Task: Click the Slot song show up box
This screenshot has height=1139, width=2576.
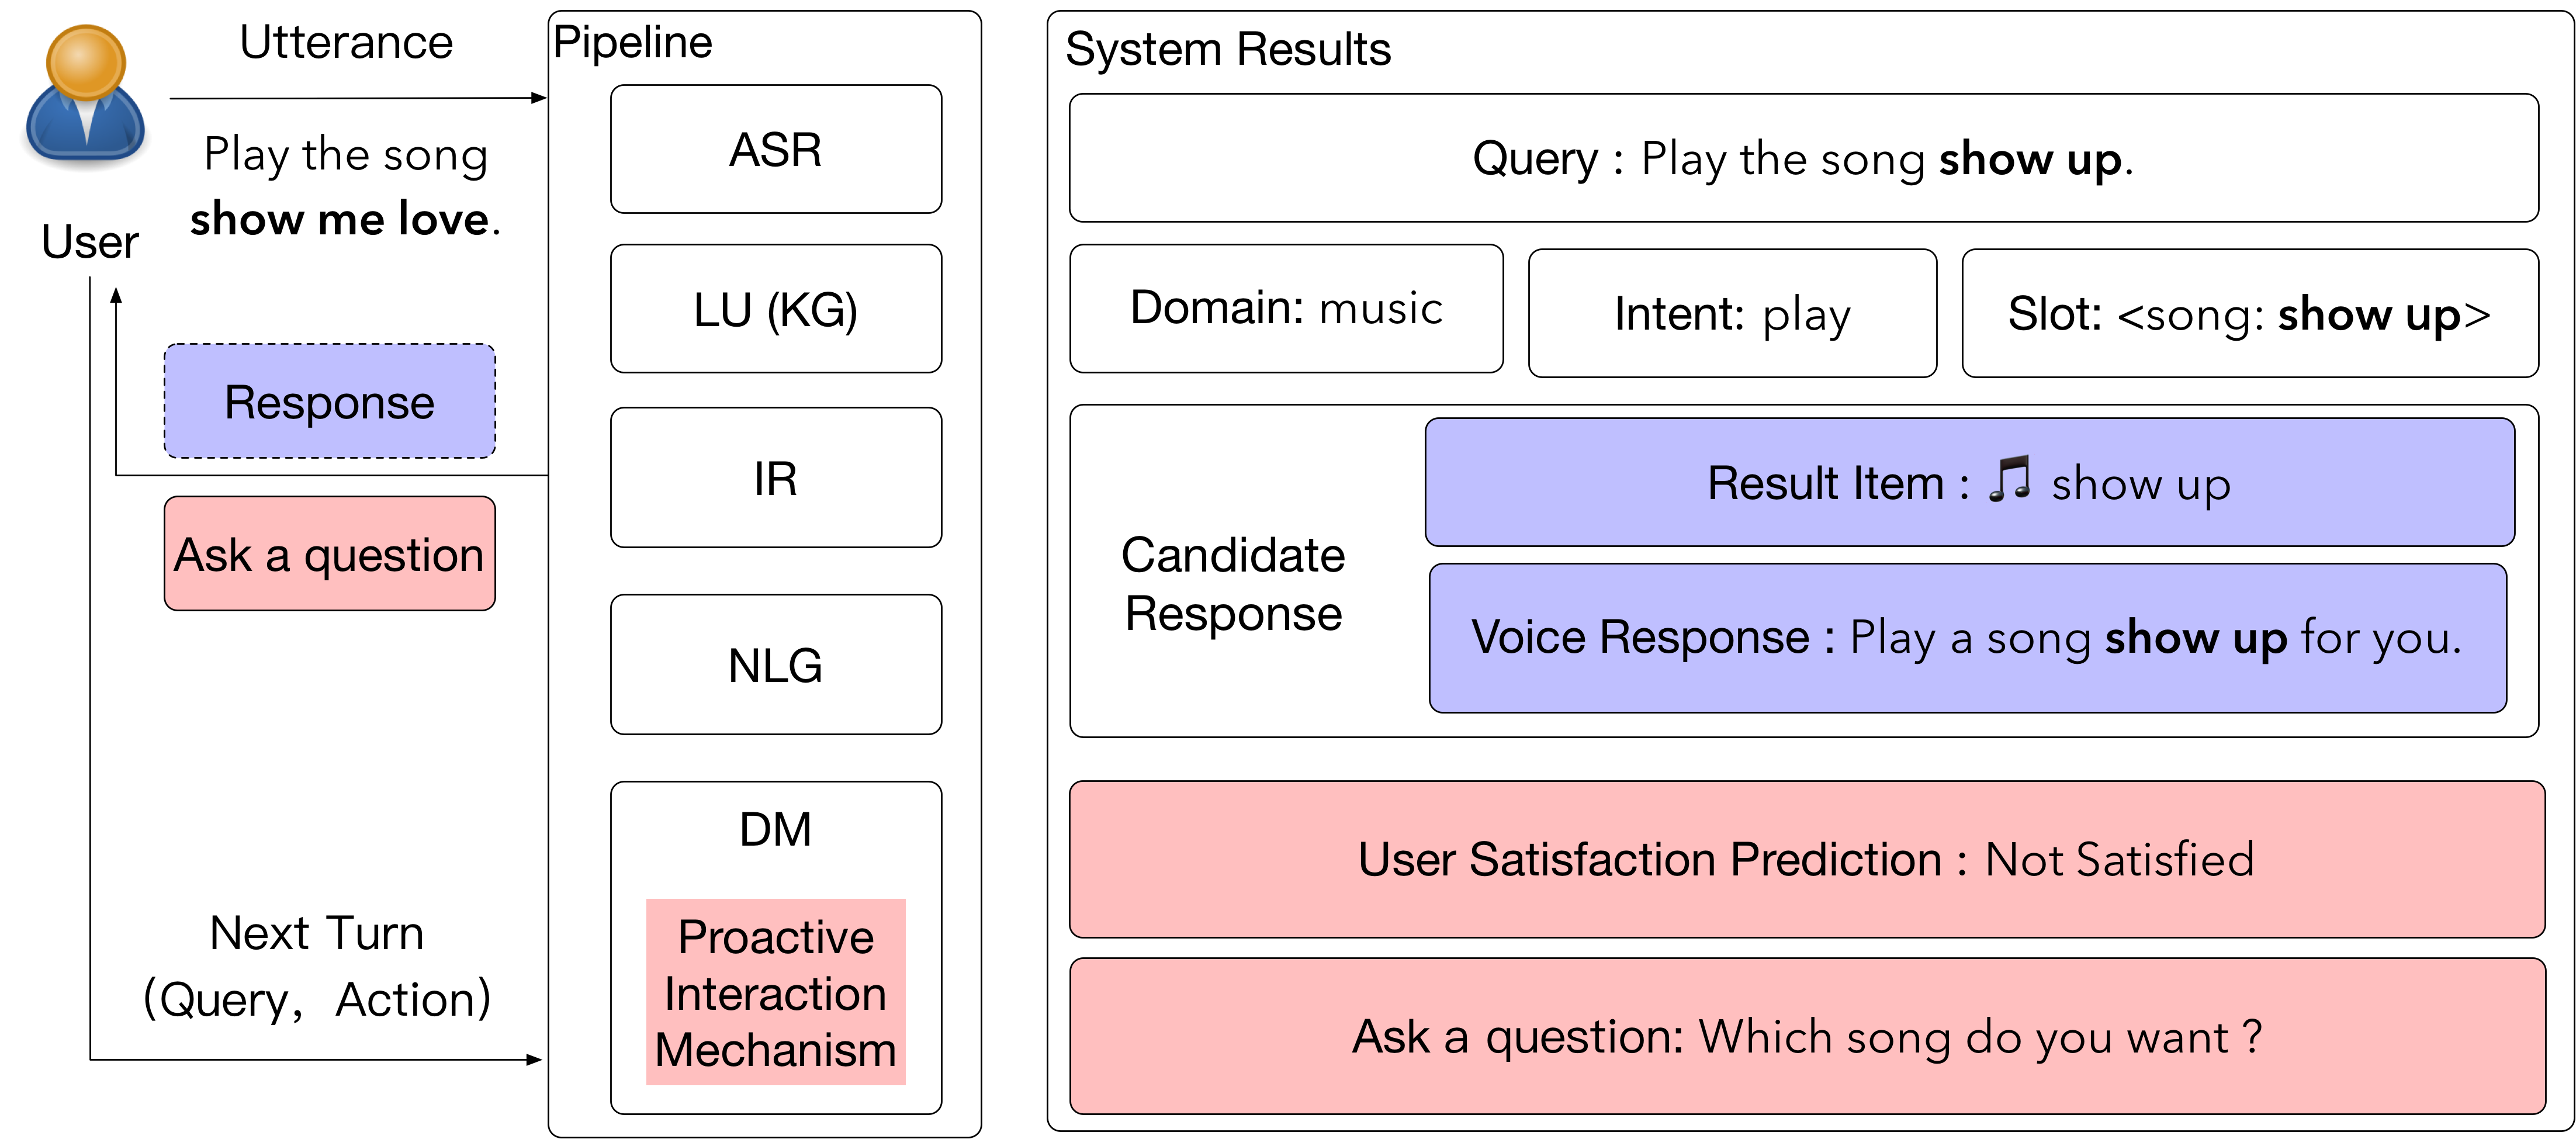Action: [x=2250, y=313]
